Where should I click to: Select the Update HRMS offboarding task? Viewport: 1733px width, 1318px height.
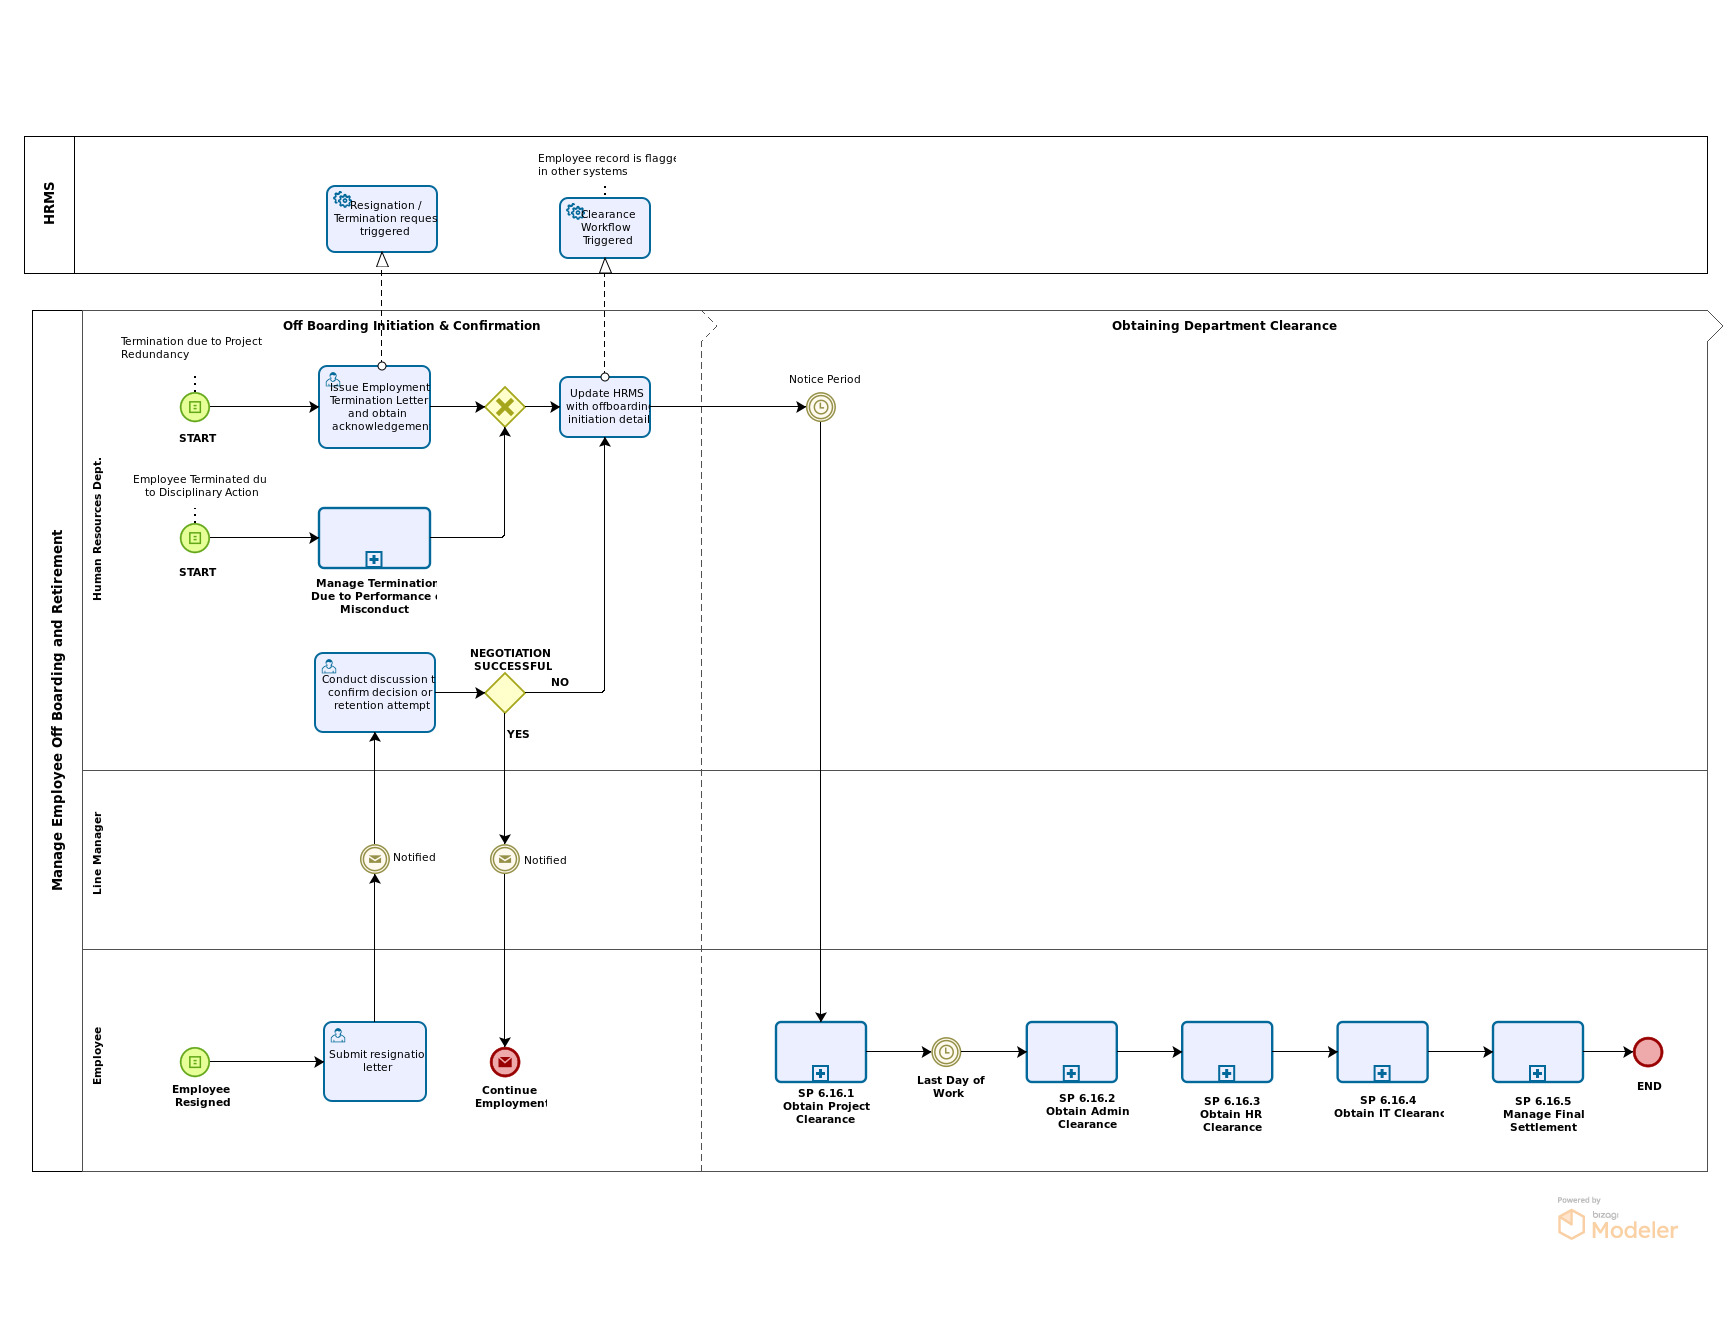pos(605,407)
